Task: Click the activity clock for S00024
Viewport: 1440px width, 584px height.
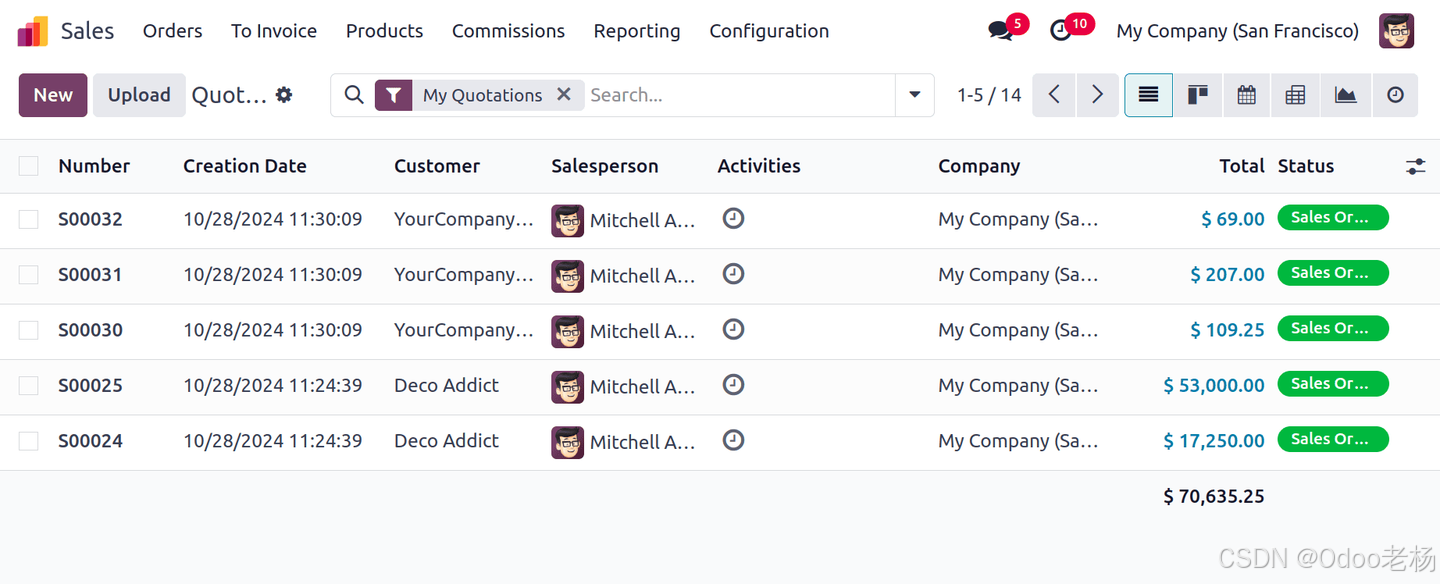Action: (x=733, y=439)
